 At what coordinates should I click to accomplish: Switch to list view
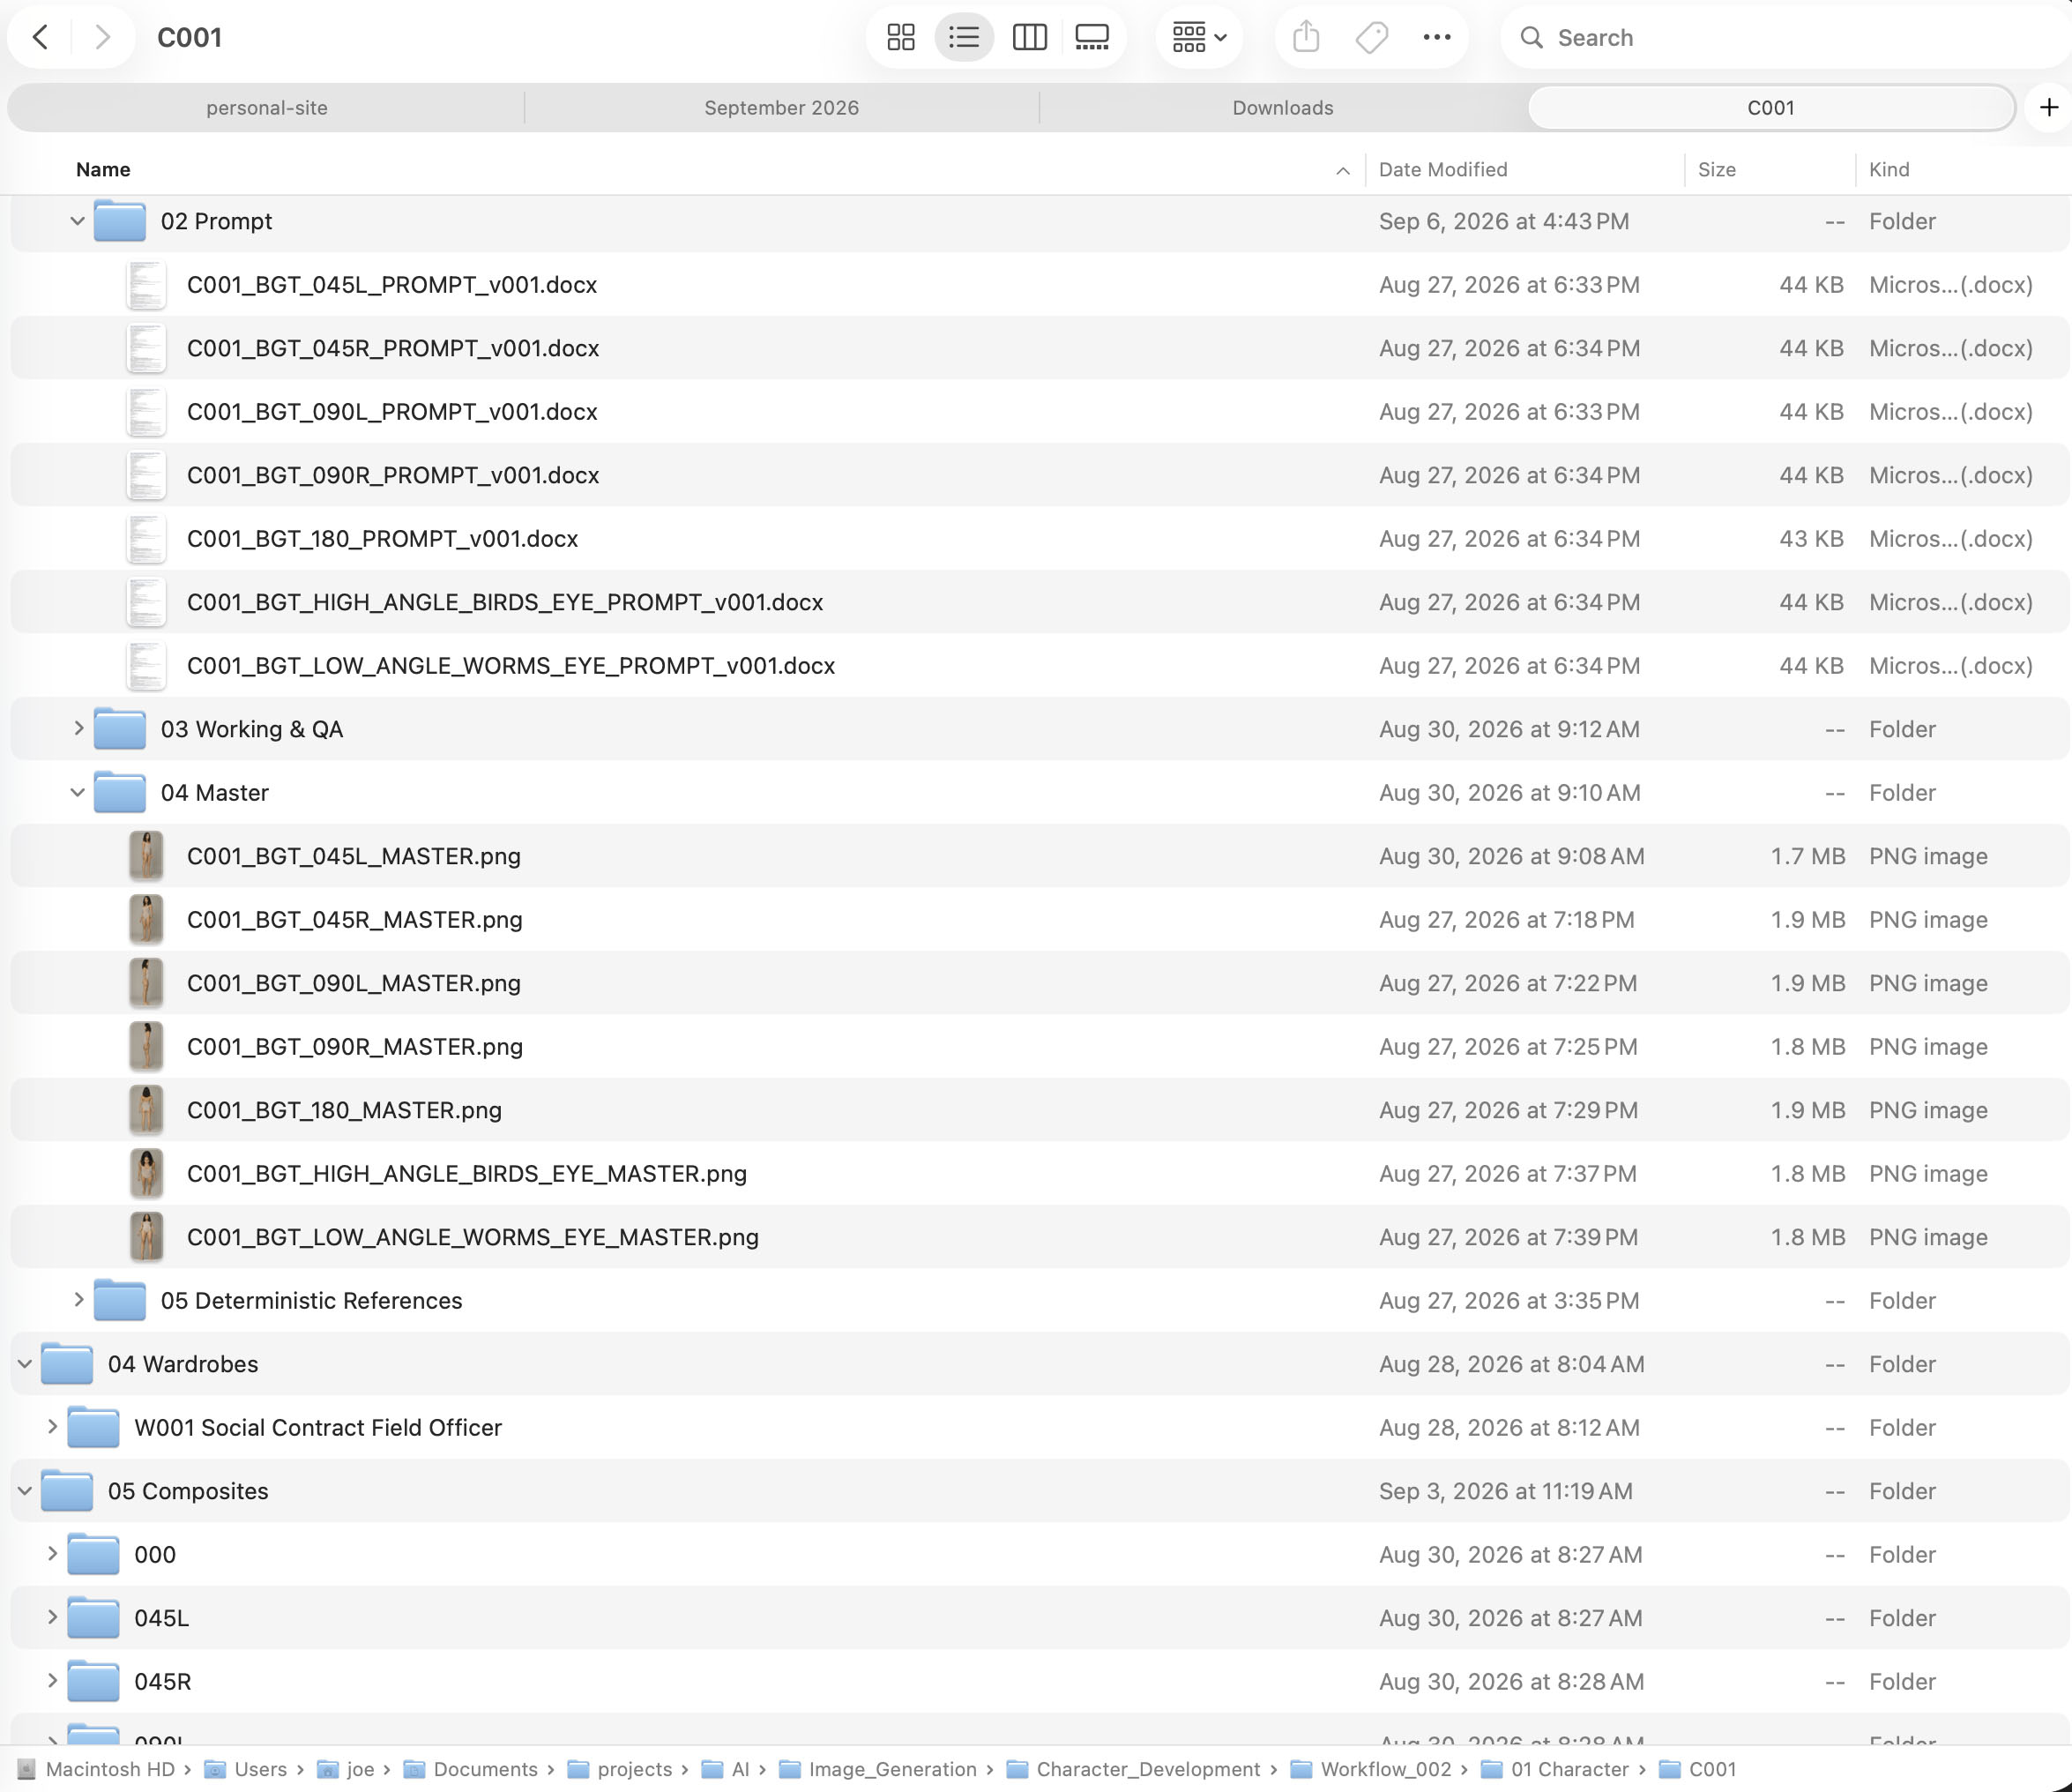[x=964, y=37]
